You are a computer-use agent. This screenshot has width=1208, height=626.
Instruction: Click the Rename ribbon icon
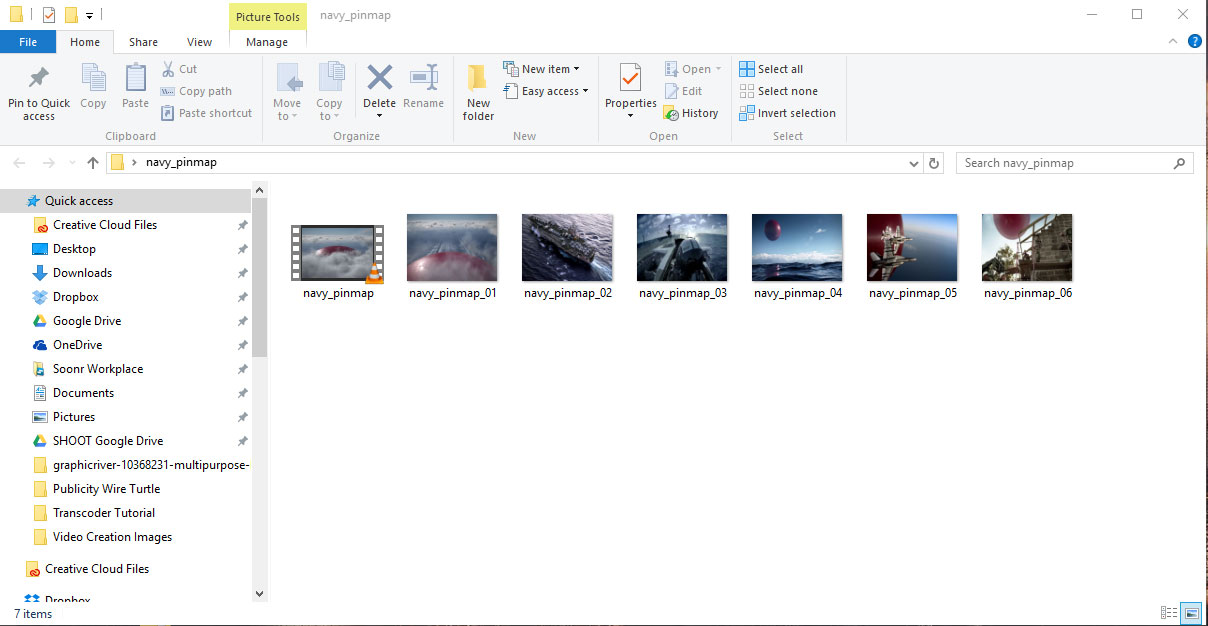423,78
